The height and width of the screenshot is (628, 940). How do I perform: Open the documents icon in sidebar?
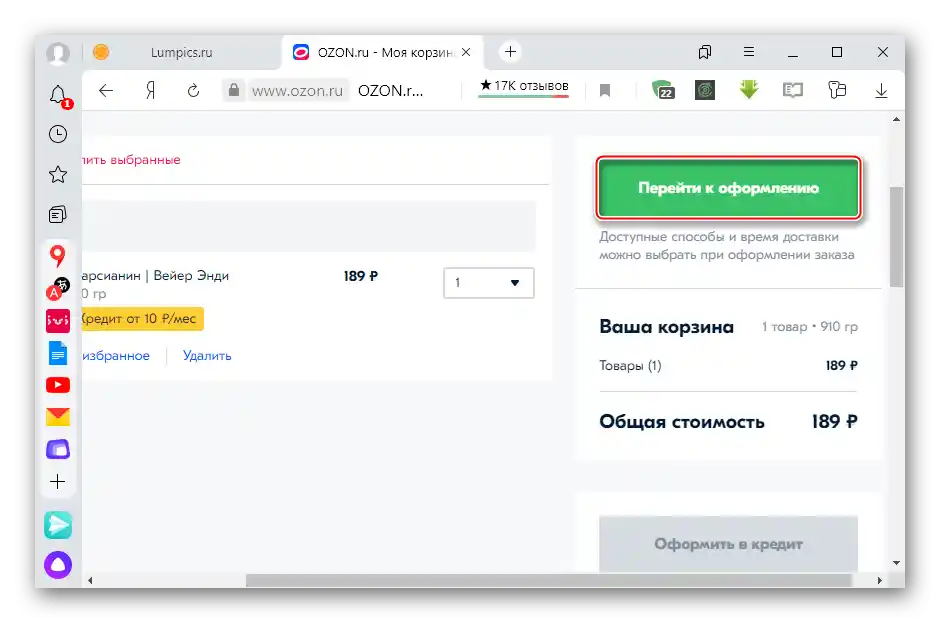tap(58, 353)
